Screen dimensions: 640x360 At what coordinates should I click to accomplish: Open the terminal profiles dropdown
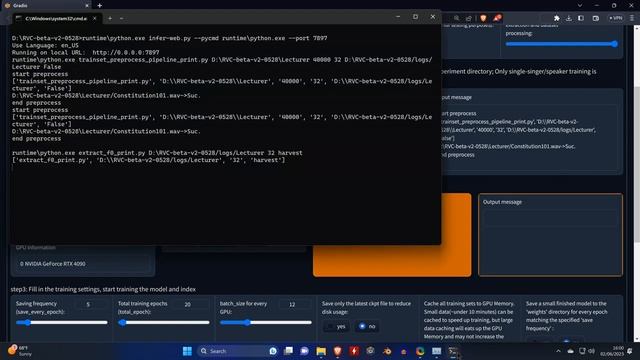(122, 18)
